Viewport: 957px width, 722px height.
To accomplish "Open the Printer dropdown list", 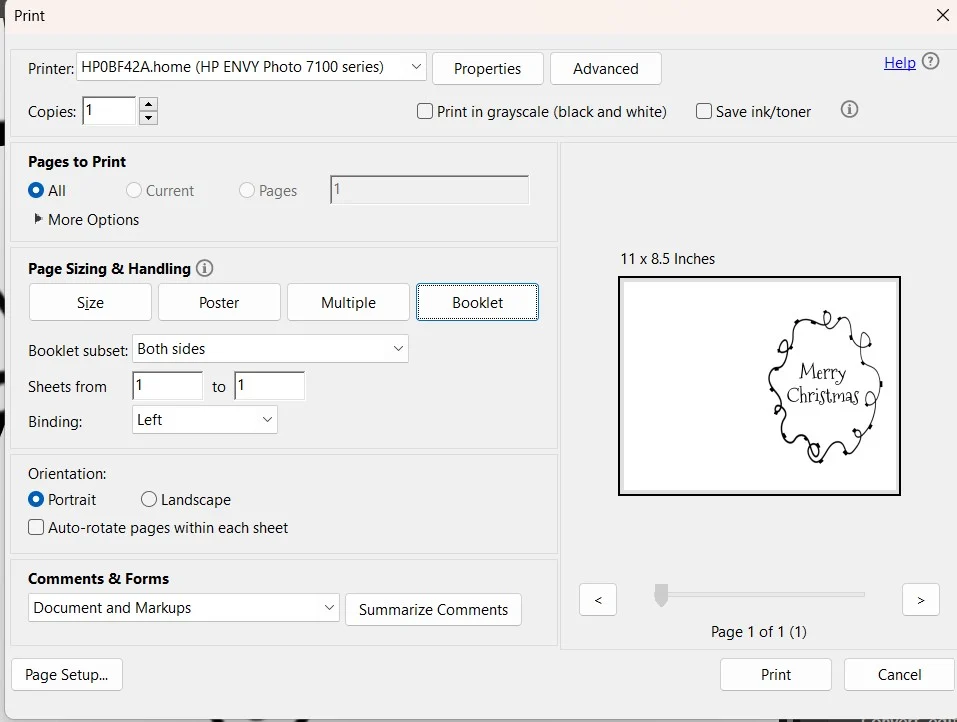I will coord(251,67).
